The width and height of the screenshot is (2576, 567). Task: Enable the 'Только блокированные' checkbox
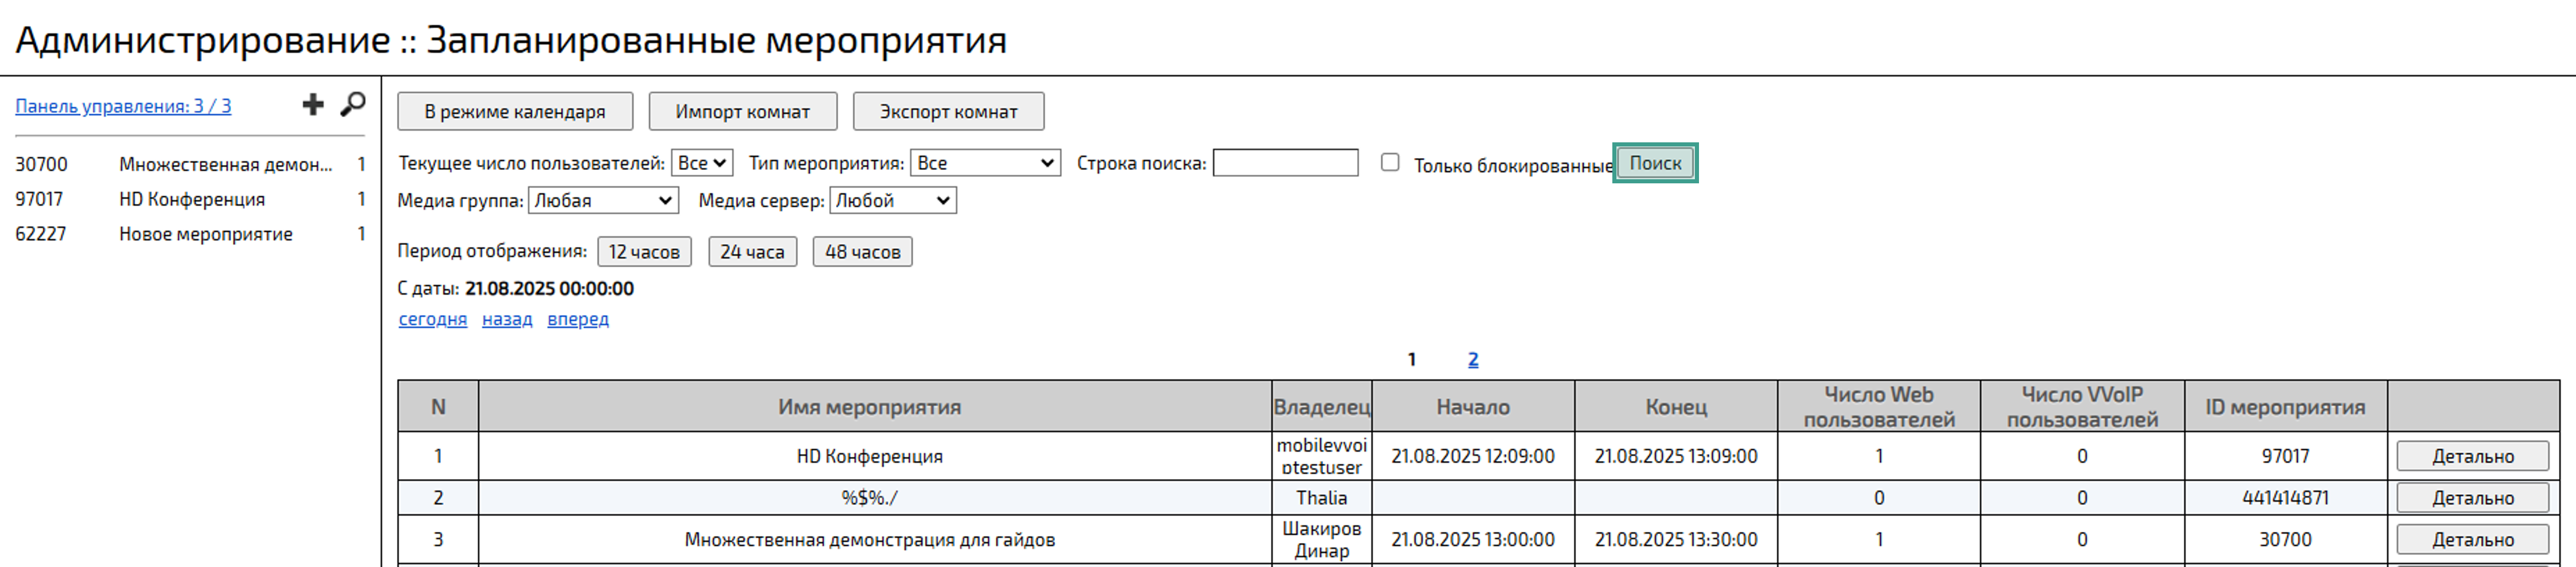point(1389,163)
